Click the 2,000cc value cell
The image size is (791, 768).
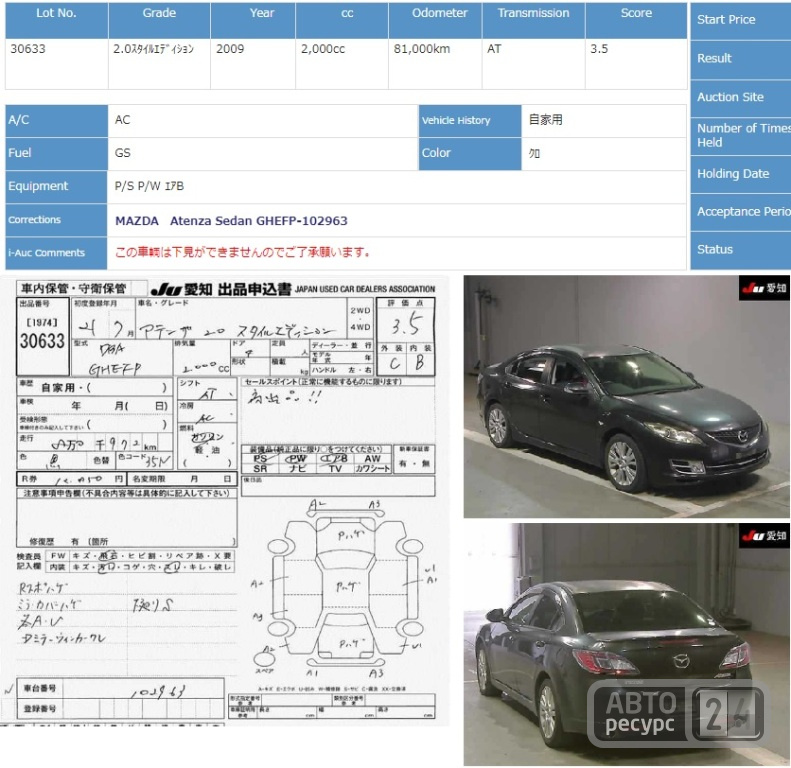(x=342, y=64)
